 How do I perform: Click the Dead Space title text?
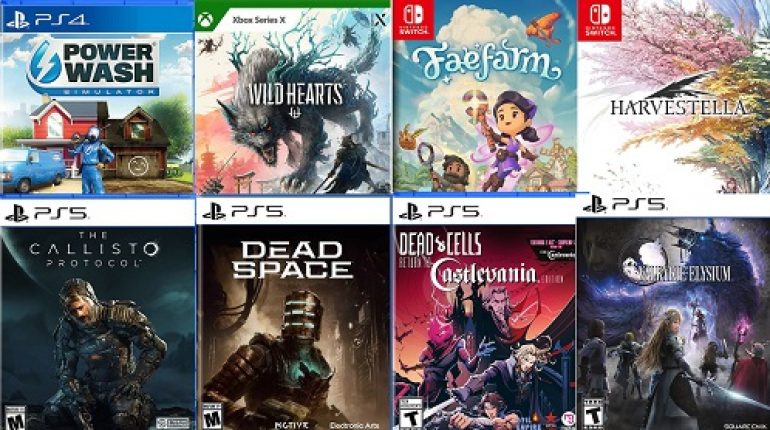point(292,260)
